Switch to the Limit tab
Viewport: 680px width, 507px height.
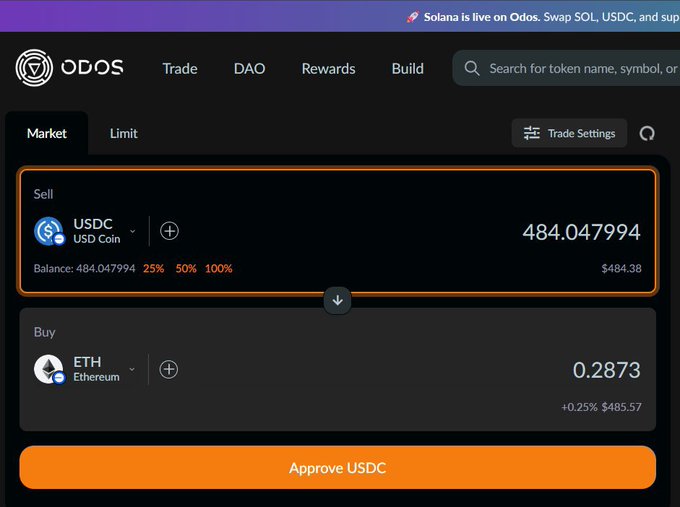coord(124,133)
